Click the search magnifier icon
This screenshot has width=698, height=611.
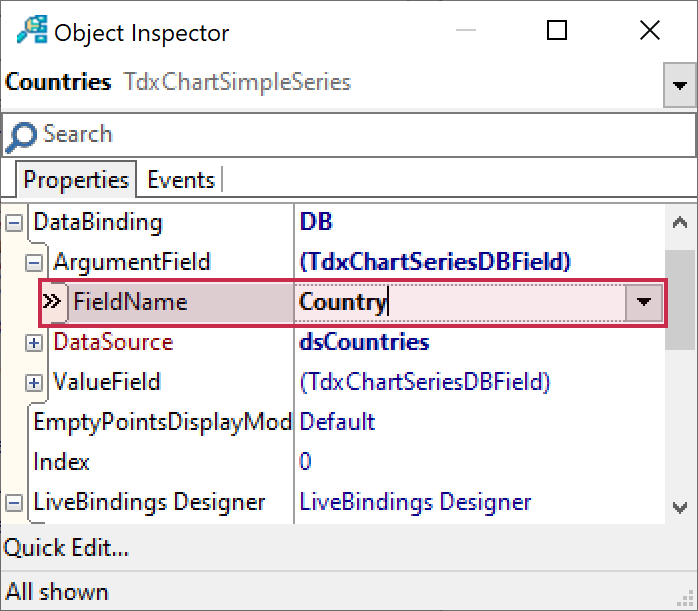click(x=20, y=136)
